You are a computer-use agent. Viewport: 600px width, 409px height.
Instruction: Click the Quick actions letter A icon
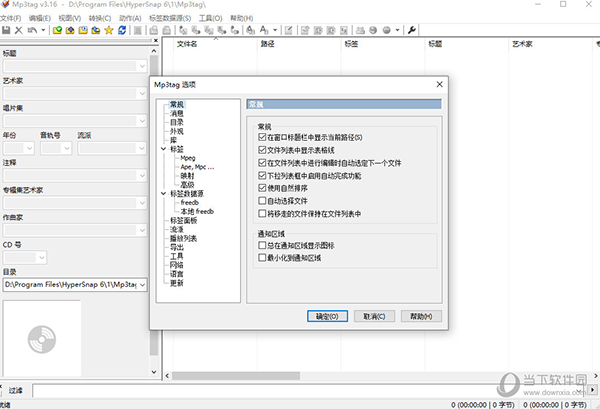[264, 30]
